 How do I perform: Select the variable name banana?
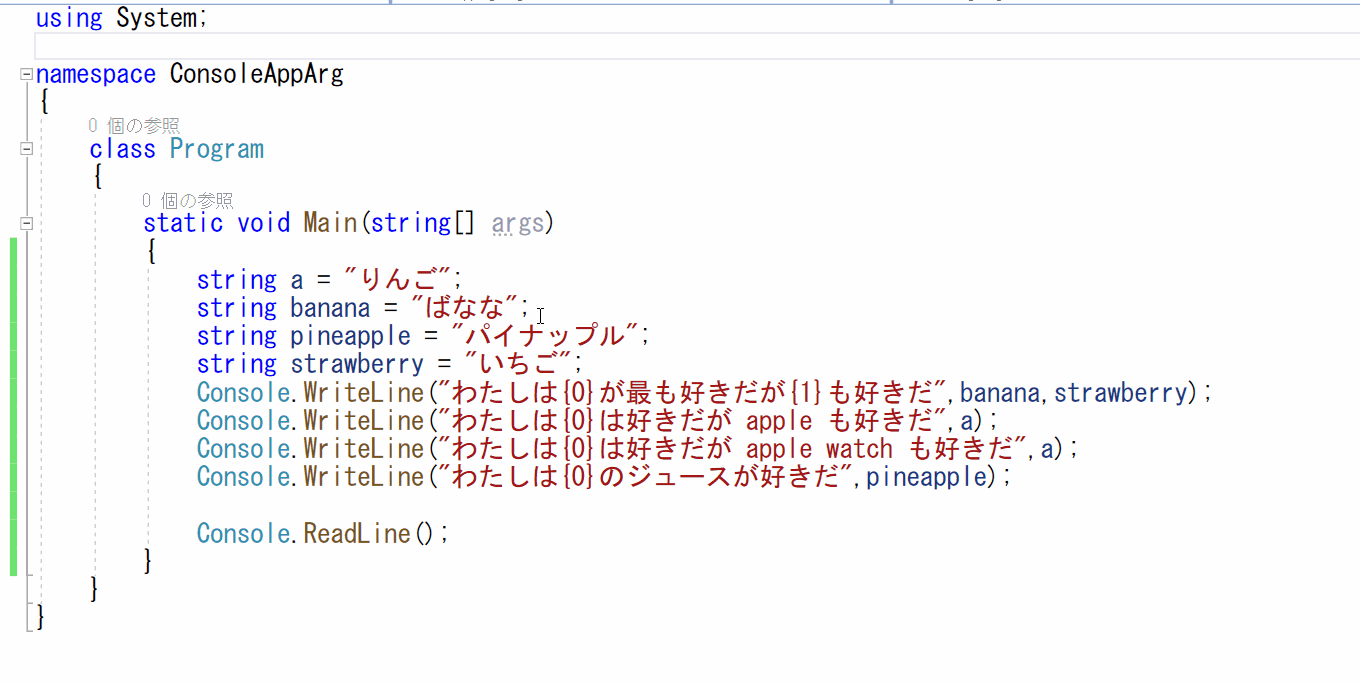[x=330, y=307]
